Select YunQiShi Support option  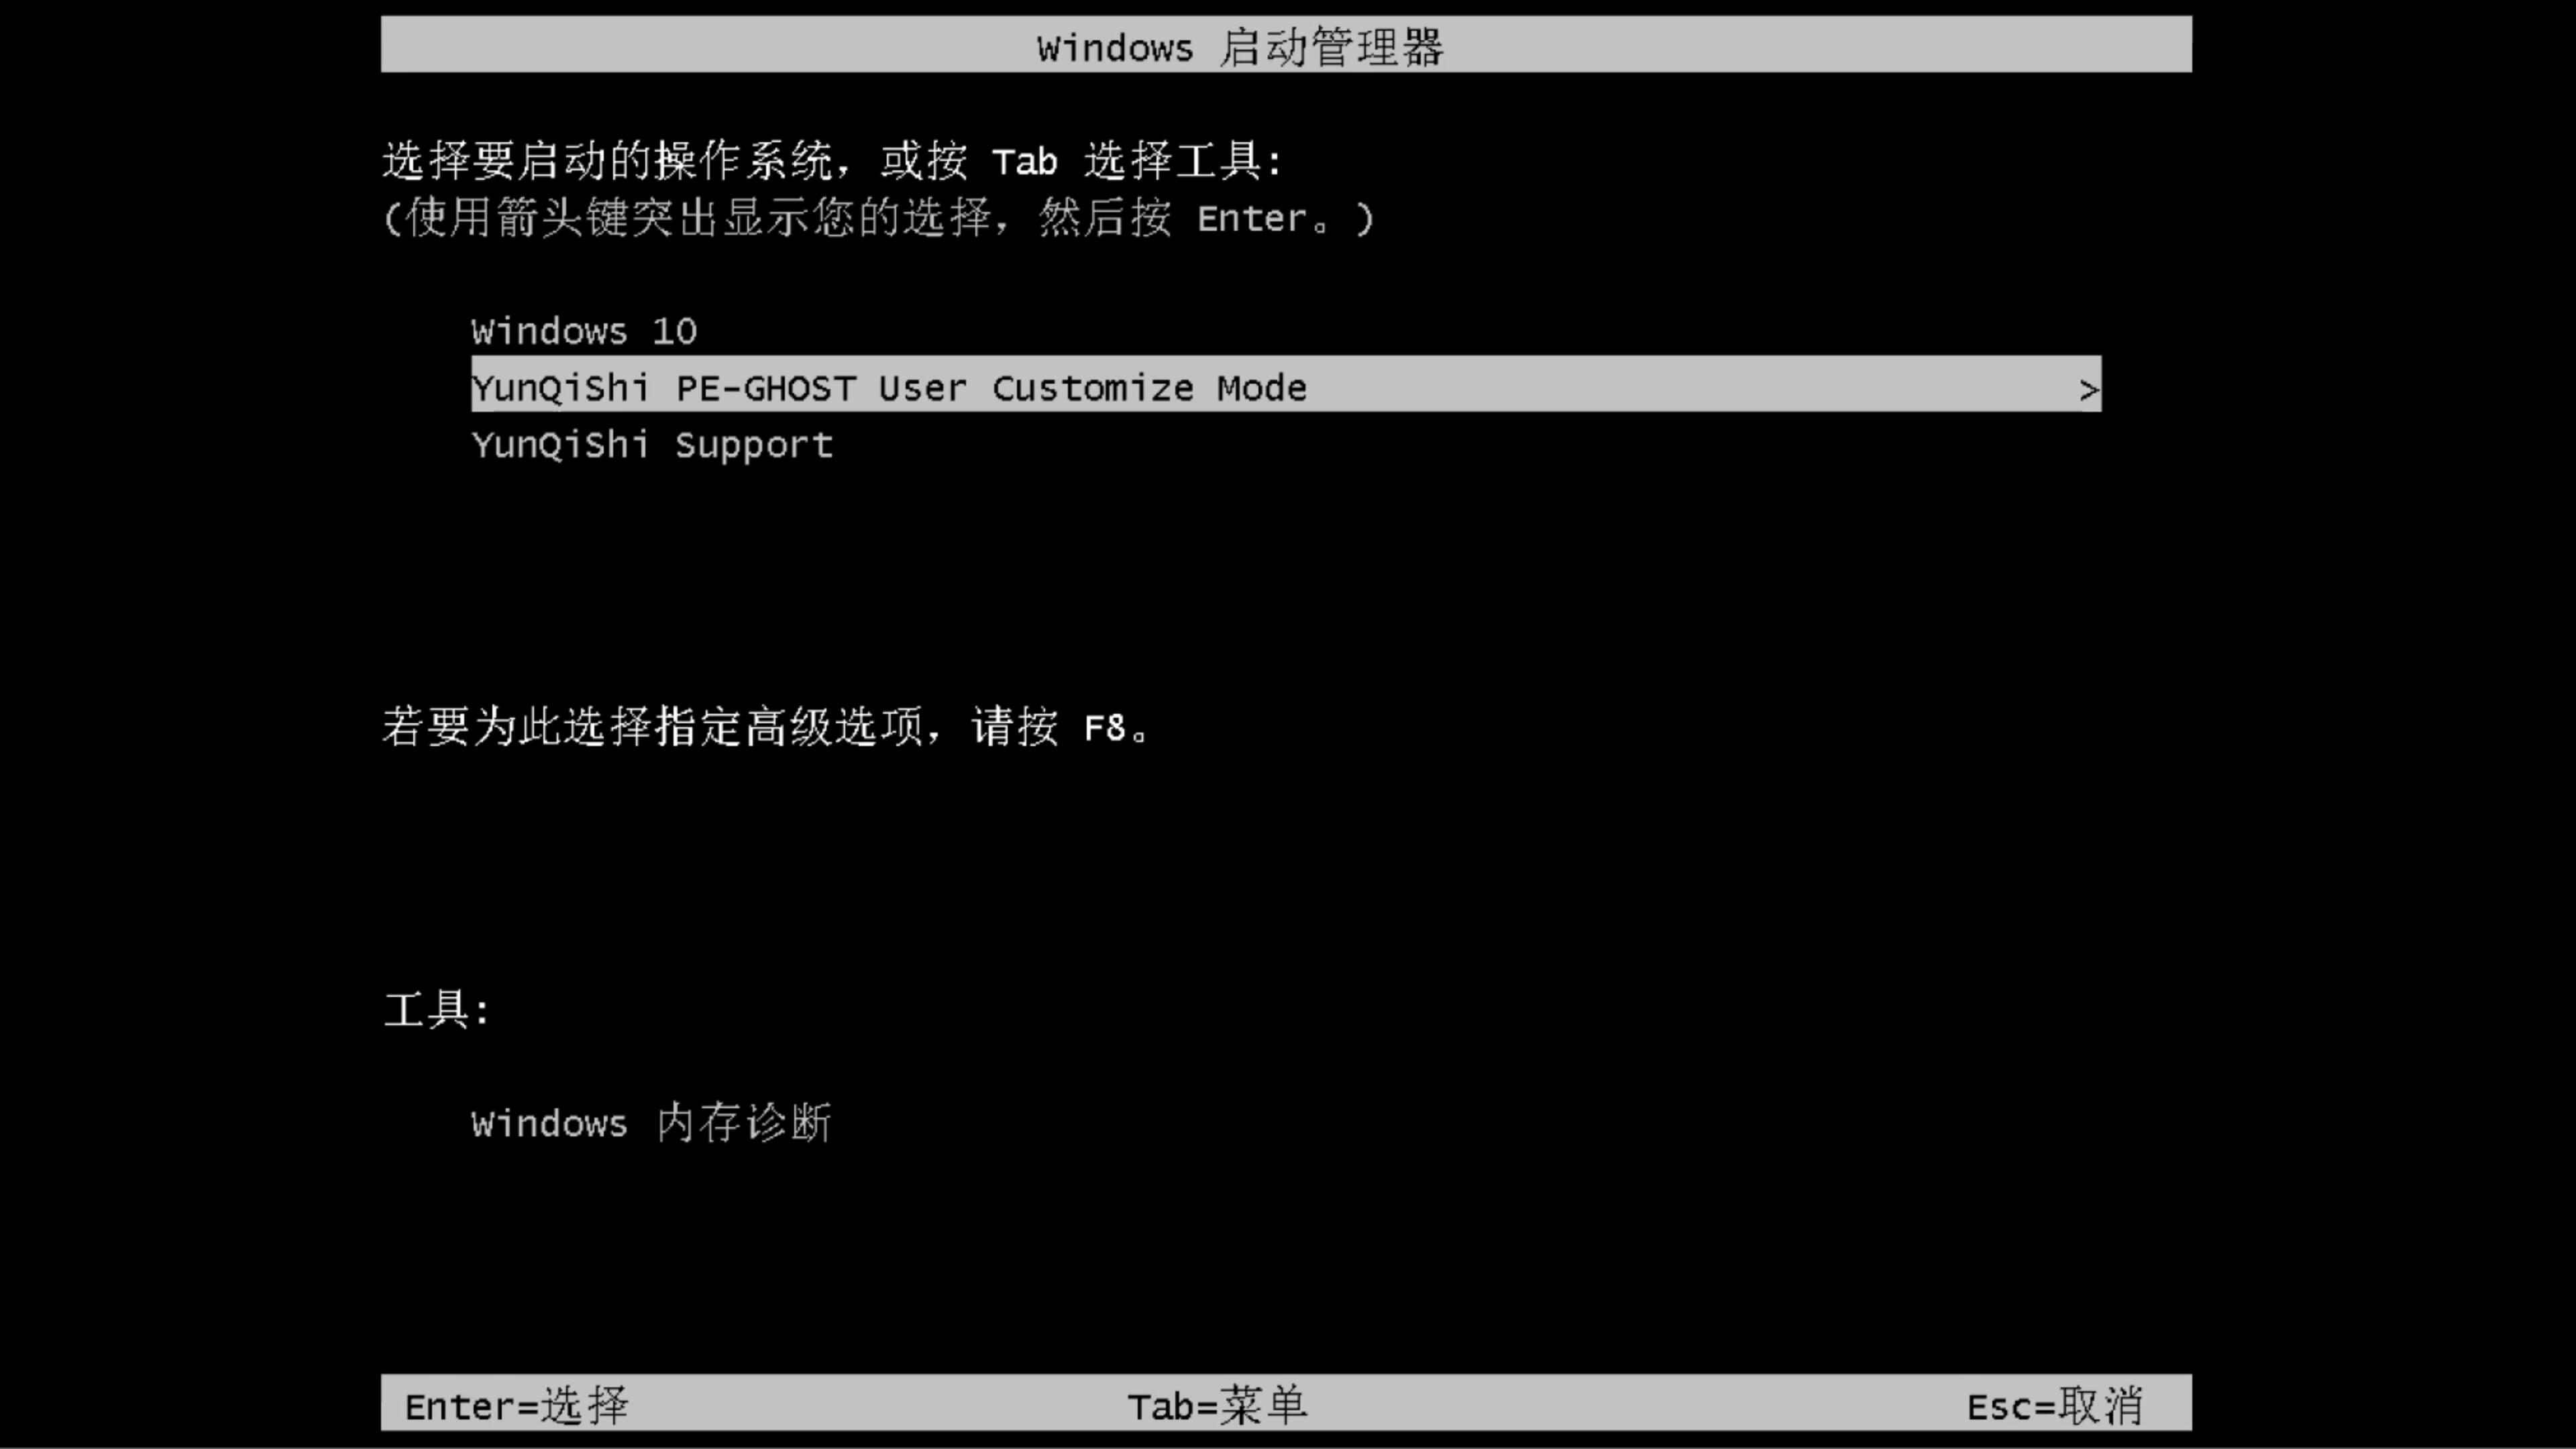(x=651, y=444)
